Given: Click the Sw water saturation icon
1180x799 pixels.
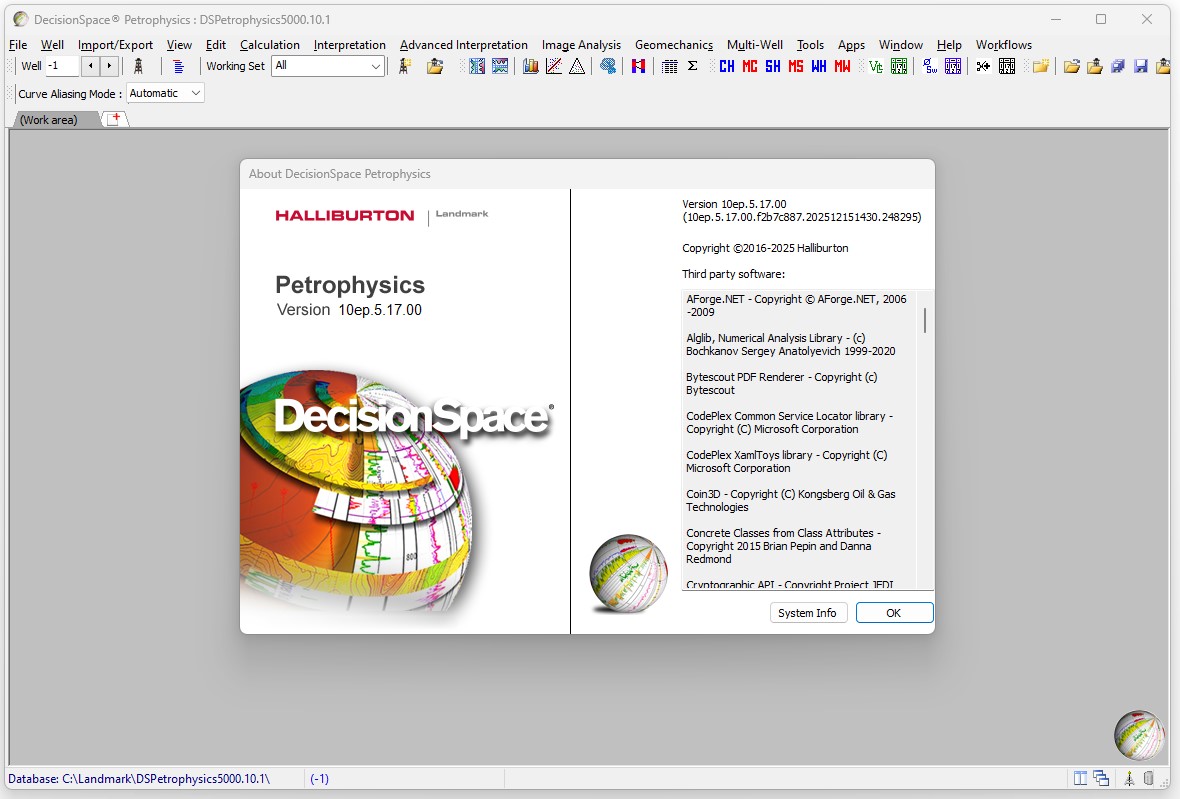Looking at the screenshot, I should click(930, 66).
